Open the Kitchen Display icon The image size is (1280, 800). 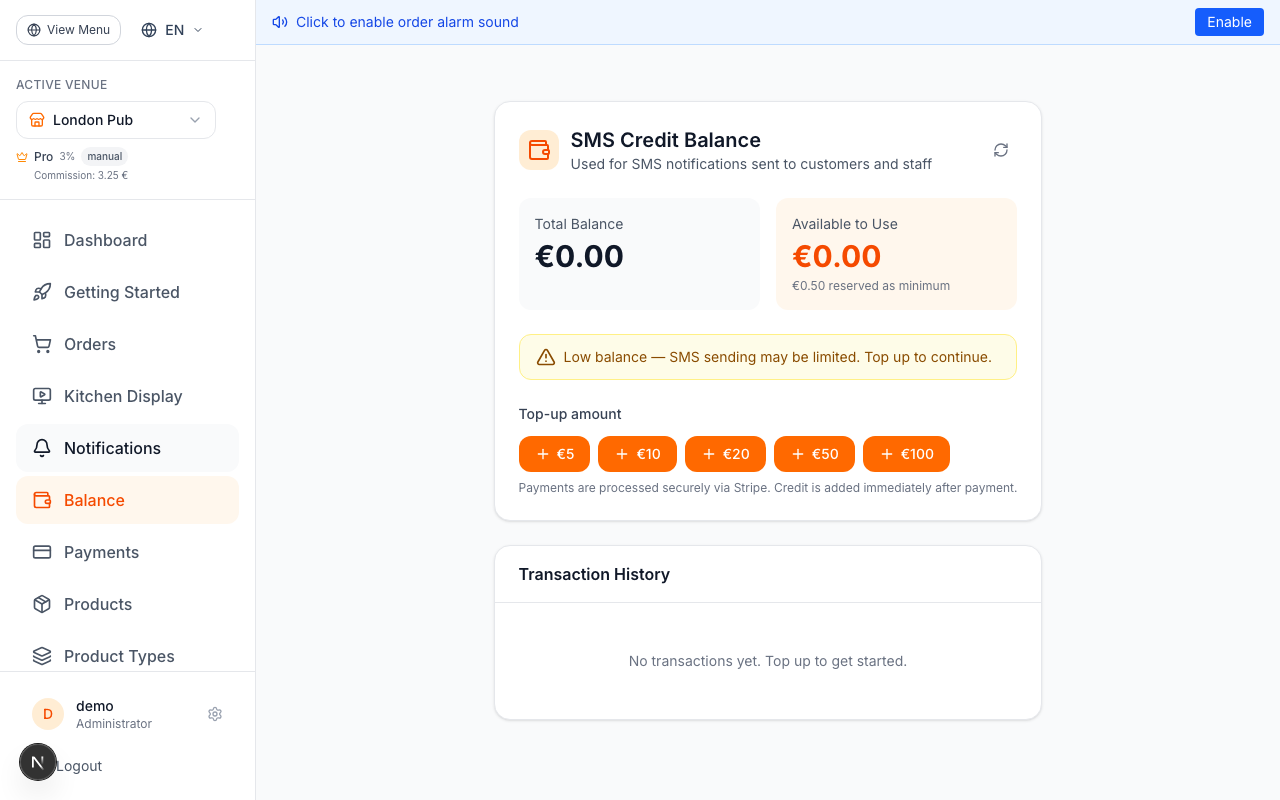[41, 396]
